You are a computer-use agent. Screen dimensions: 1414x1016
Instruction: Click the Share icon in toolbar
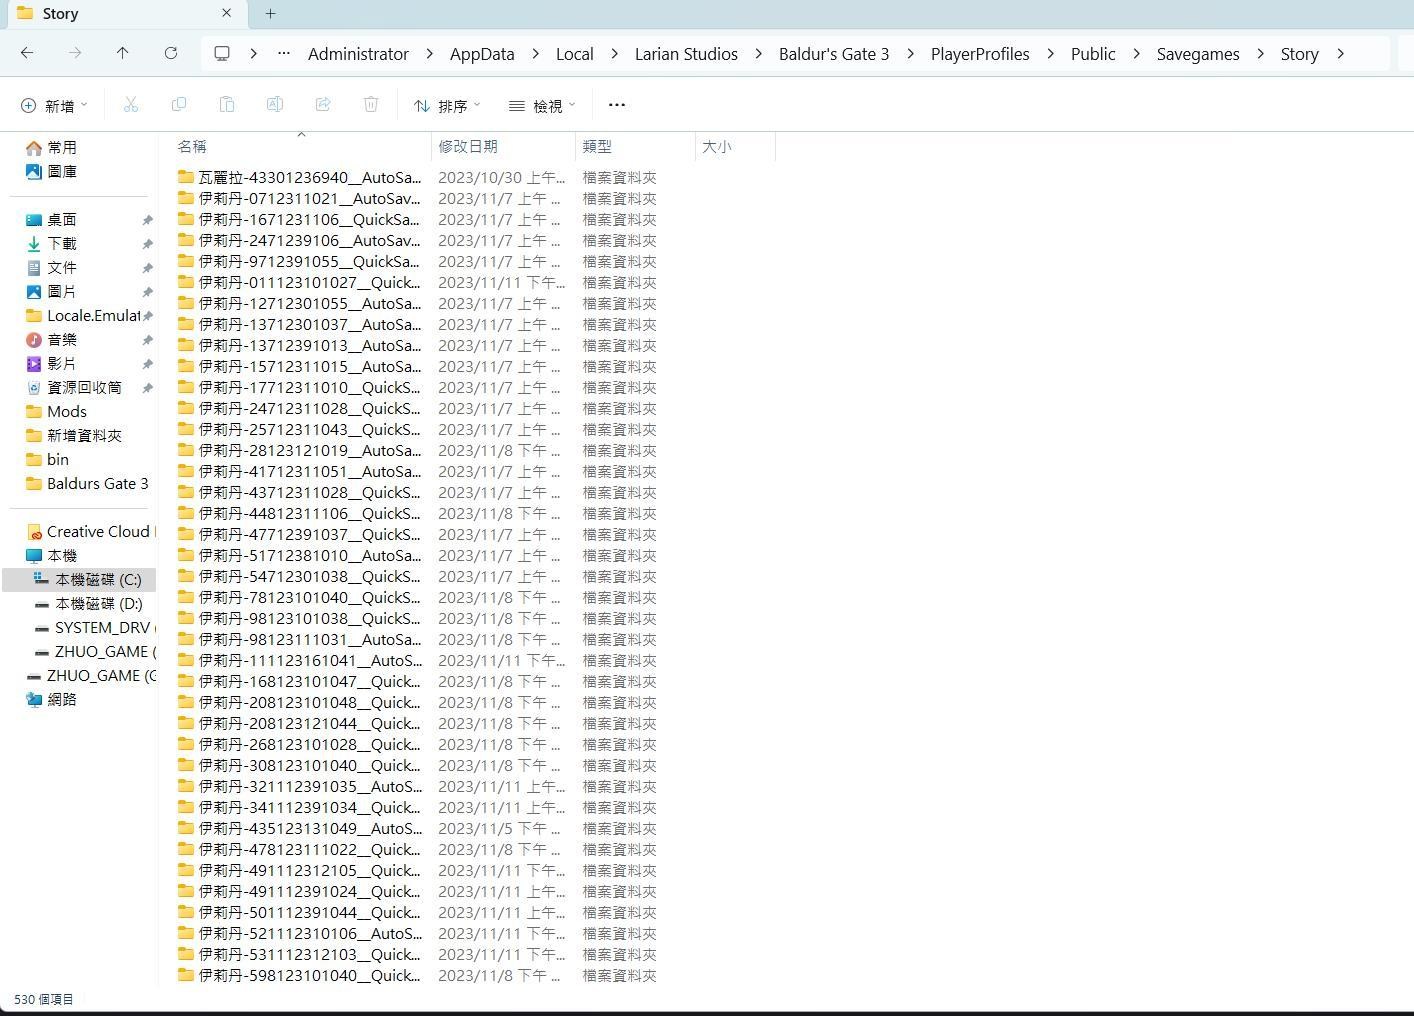coord(323,105)
